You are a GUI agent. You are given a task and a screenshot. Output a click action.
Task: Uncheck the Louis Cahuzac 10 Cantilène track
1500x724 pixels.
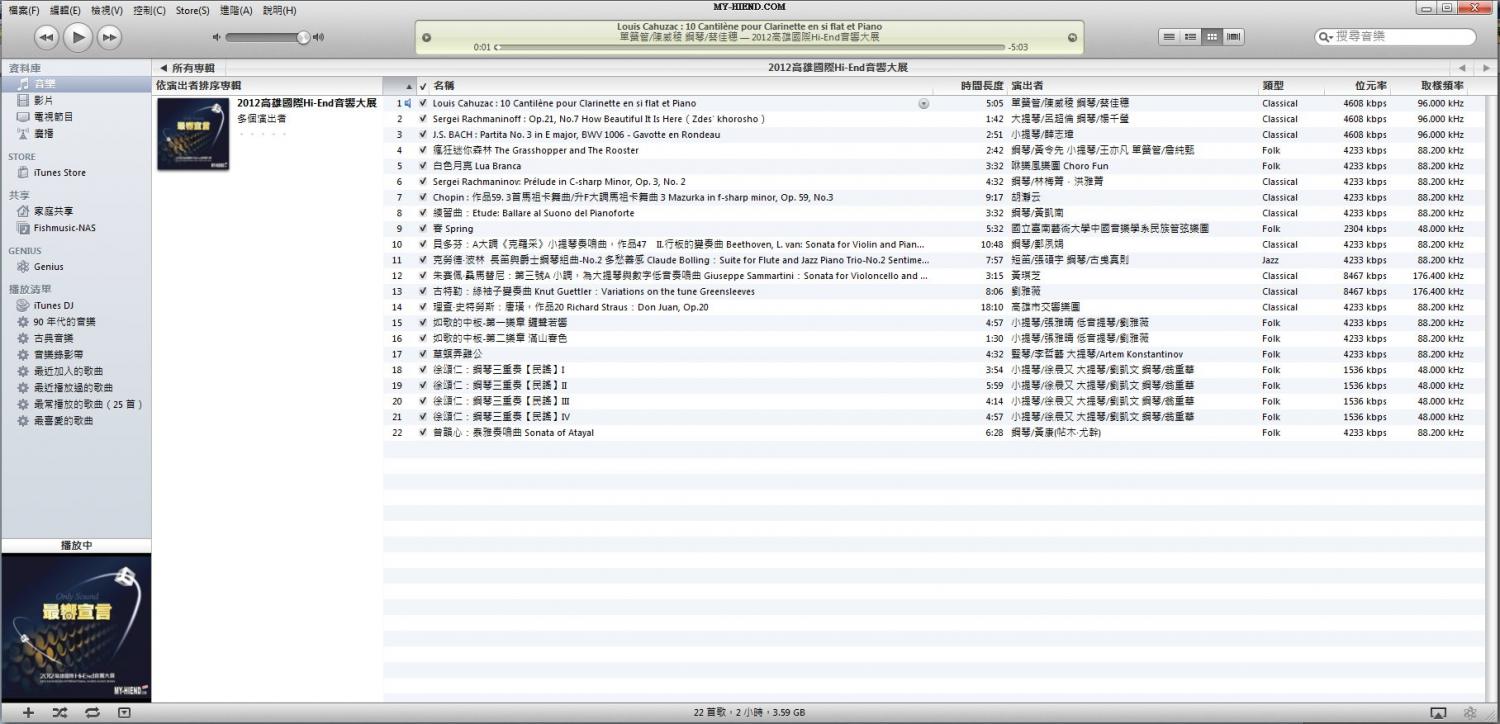click(423, 103)
